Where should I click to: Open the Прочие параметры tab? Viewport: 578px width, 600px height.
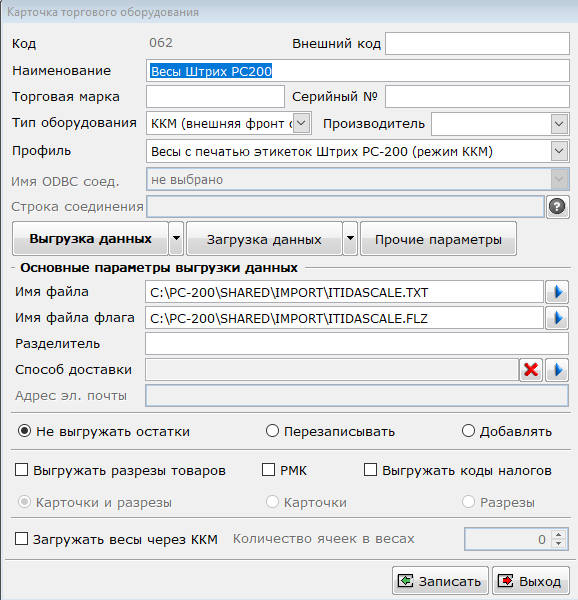tap(438, 239)
